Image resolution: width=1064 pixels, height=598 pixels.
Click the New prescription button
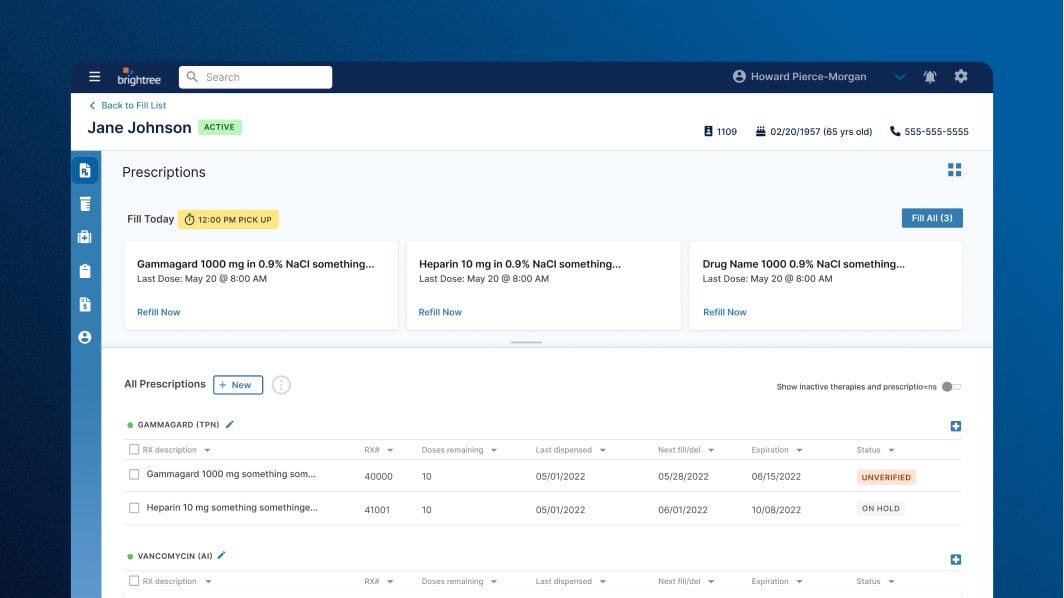[238, 385]
